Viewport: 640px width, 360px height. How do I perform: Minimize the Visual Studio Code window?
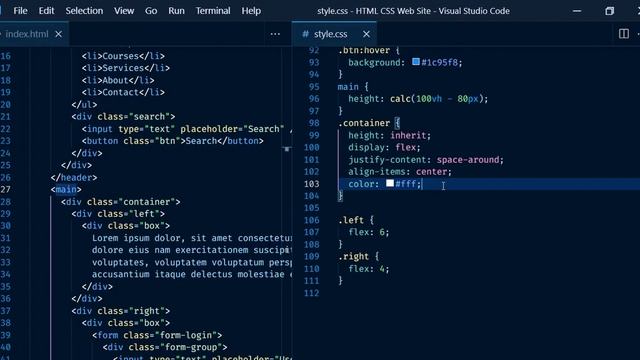(x=577, y=11)
